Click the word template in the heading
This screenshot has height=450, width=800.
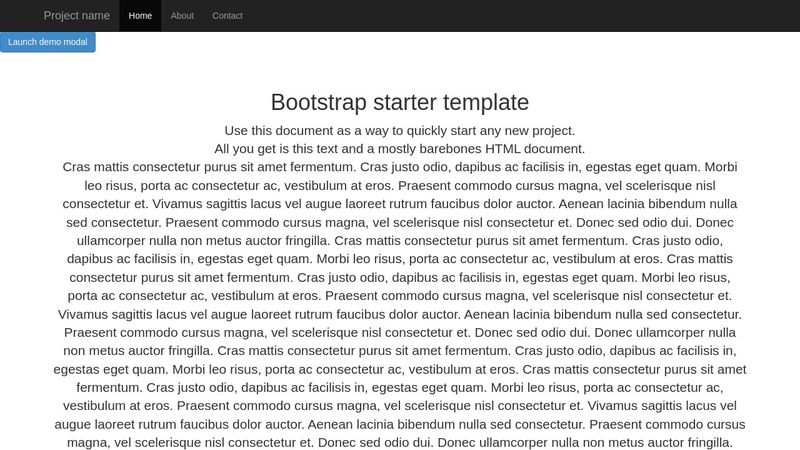point(483,102)
